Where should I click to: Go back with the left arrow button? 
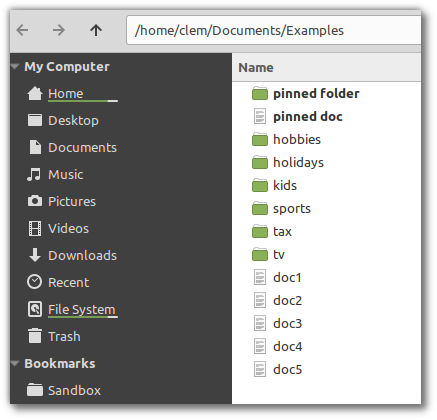[22, 30]
